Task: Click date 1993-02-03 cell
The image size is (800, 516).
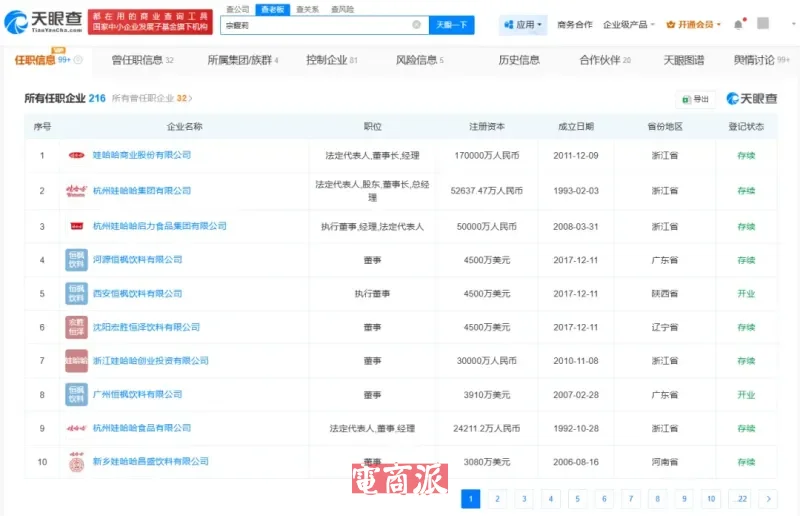Action: [576, 191]
